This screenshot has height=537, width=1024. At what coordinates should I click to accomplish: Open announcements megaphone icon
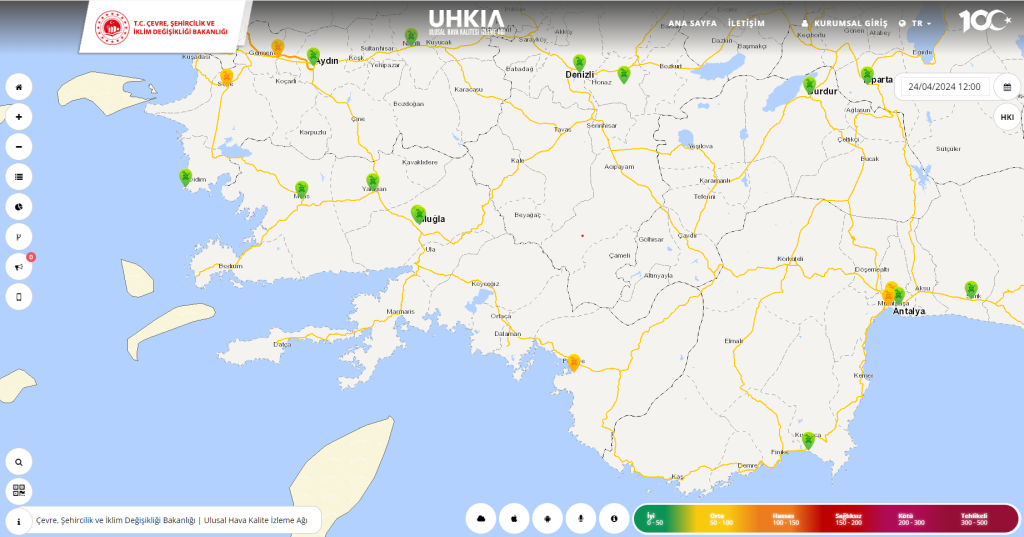tap(19, 267)
